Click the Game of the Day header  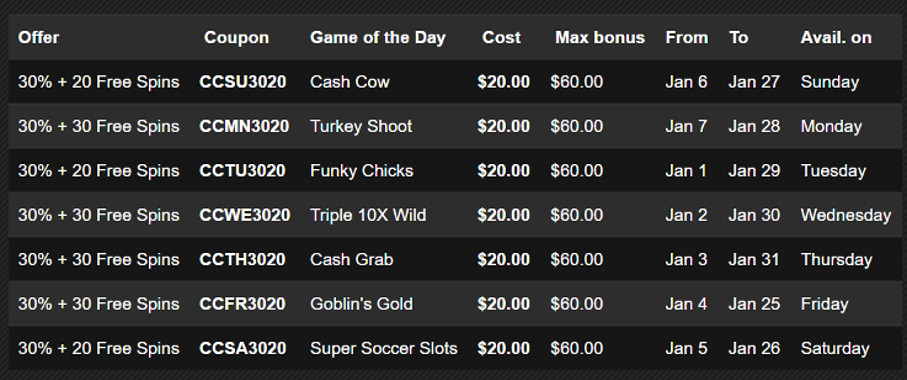coord(378,38)
